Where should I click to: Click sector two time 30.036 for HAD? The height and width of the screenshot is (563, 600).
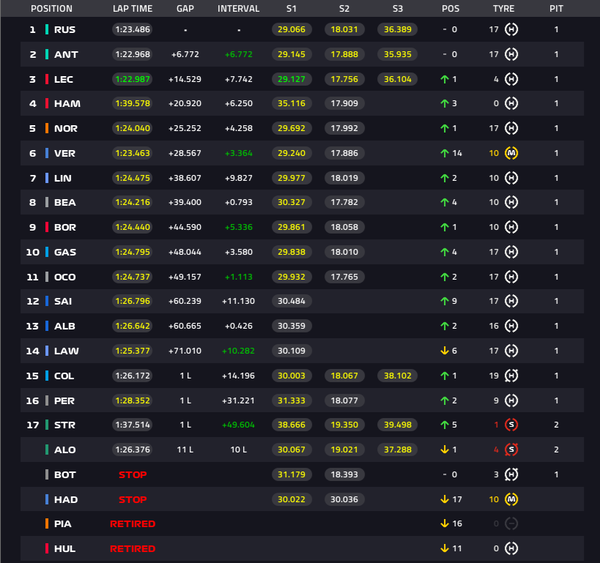tap(344, 499)
